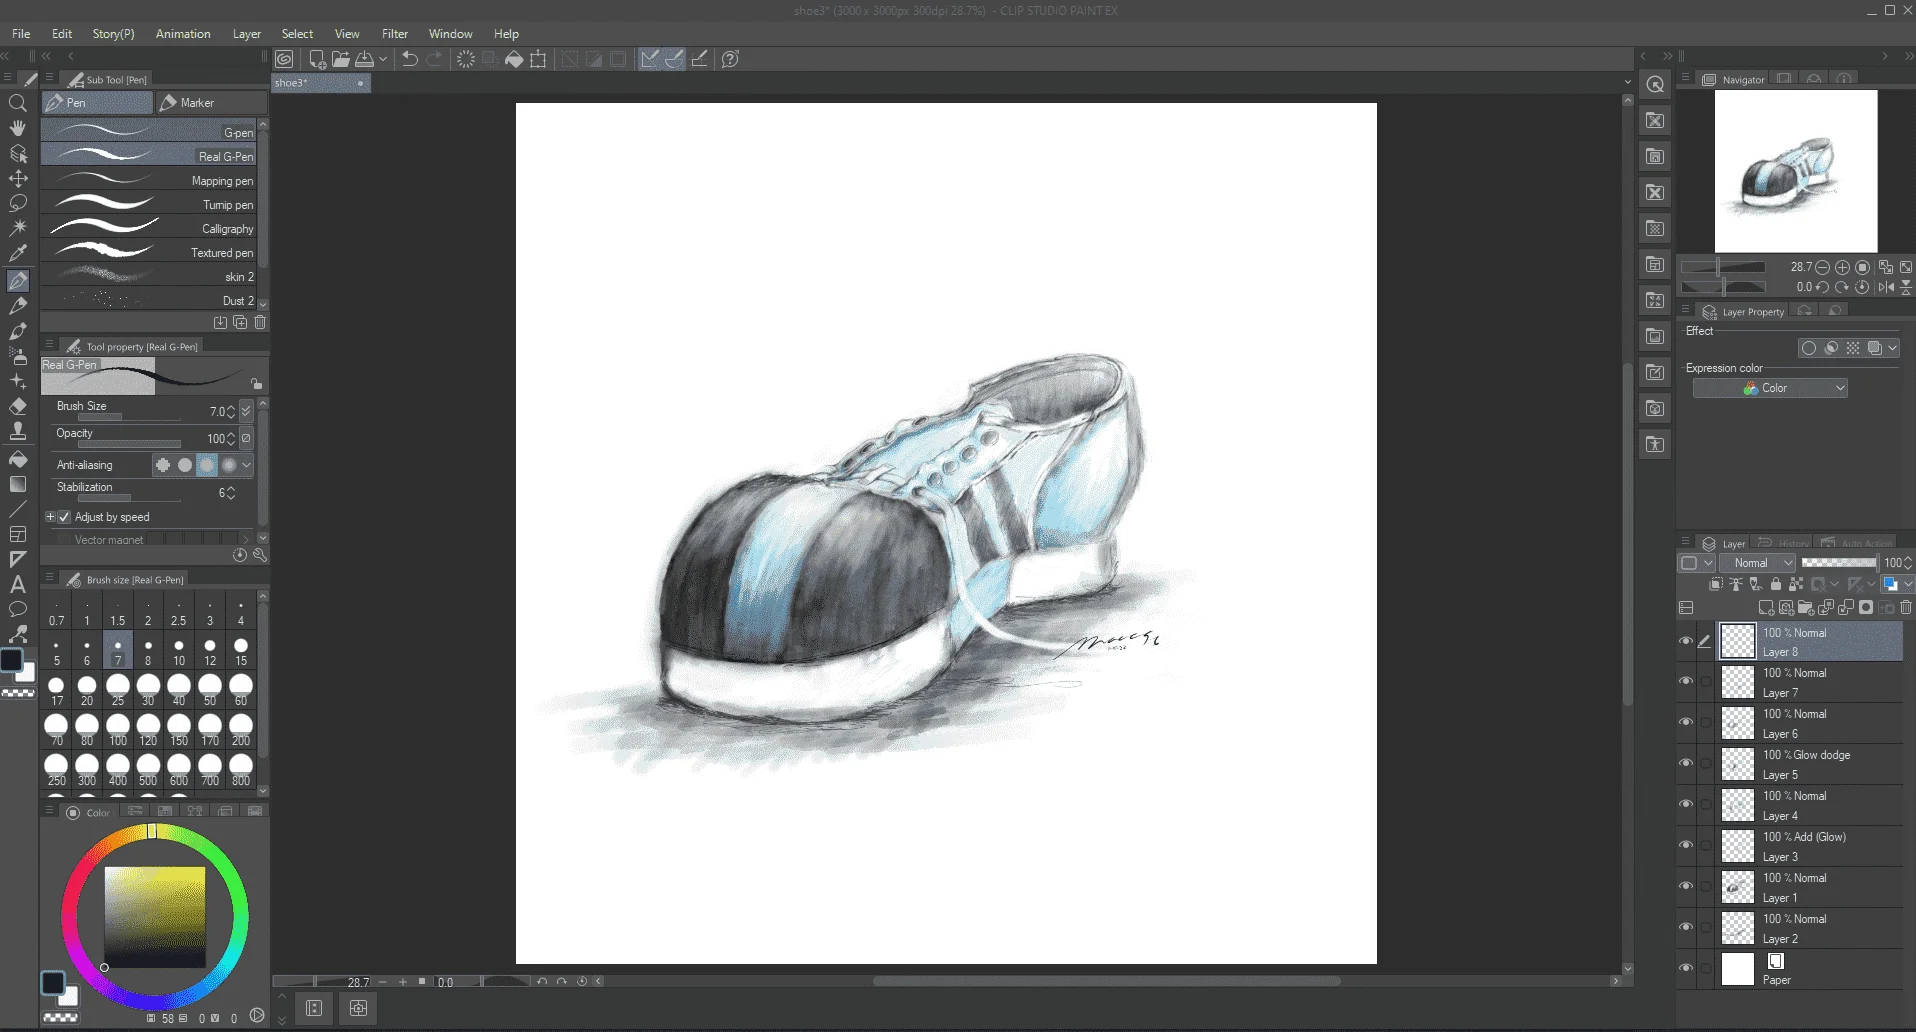Switch to the shoe3 canvas tab
Image resolution: width=1916 pixels, height=1032 pixels.
(x=321, y=83)
